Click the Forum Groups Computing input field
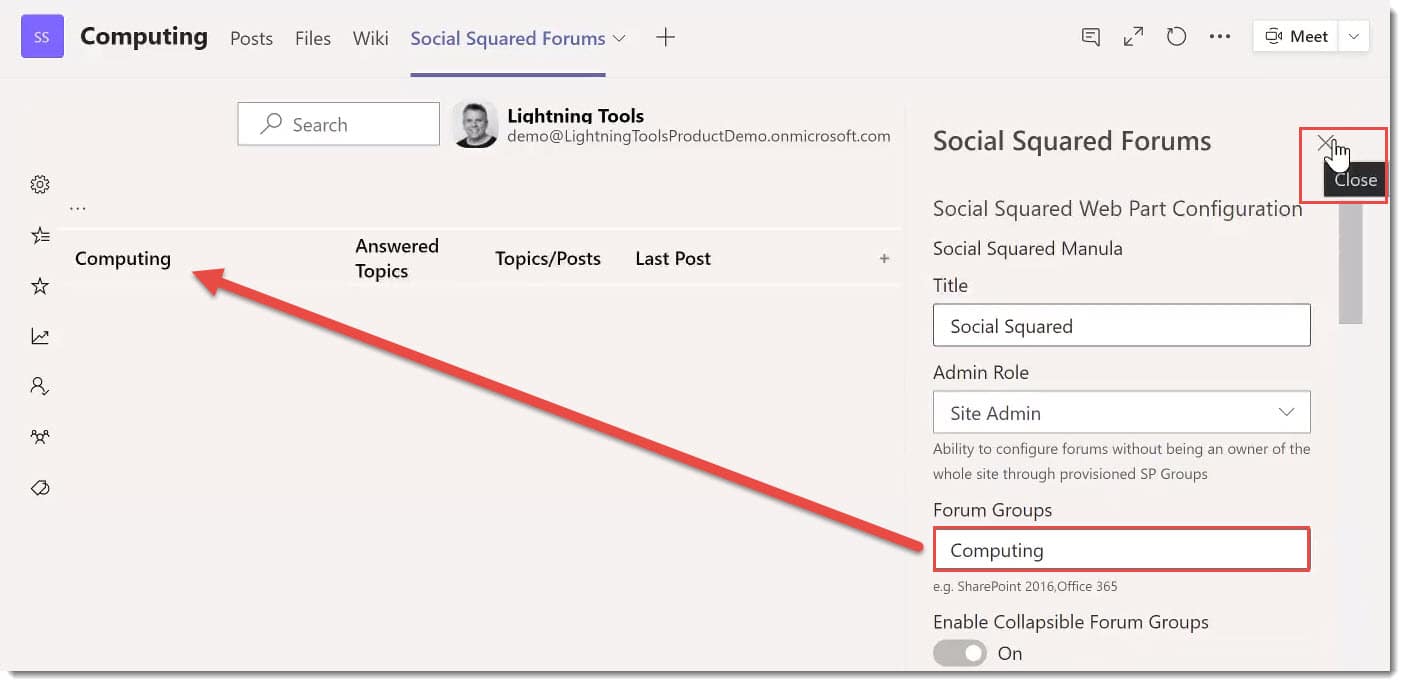 click(1121, 549)
